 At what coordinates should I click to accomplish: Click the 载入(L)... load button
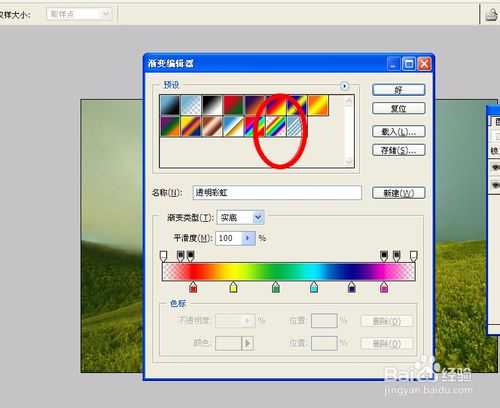pos(399,131)
